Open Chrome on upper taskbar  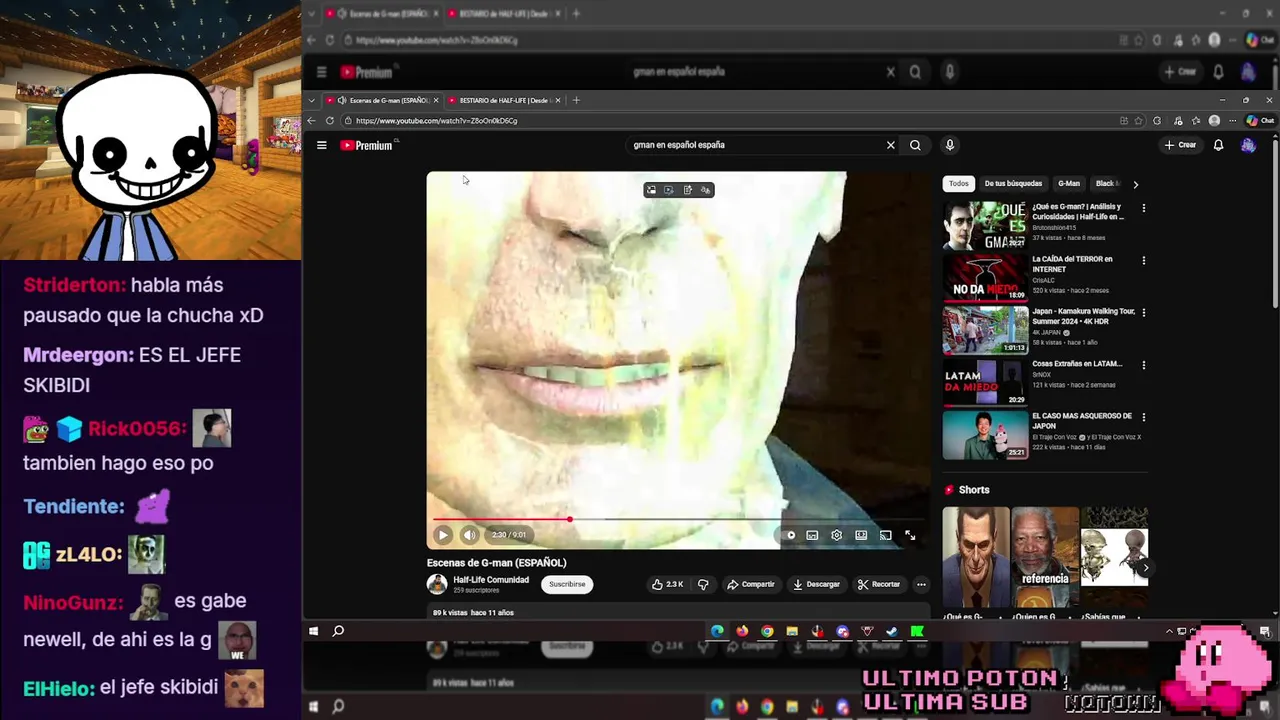tap(767, 631)
